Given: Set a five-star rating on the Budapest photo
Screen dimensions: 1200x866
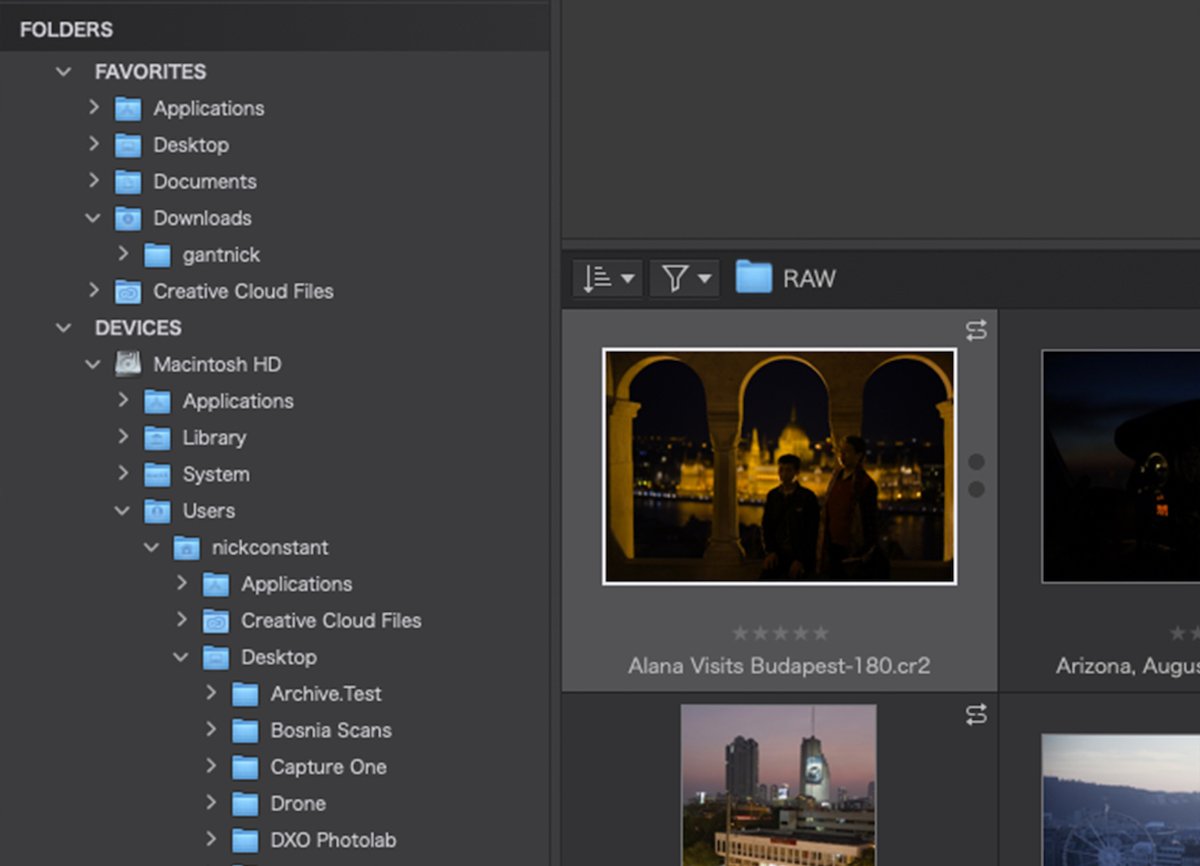Looking at the screenshot, I should click(x=823, y=632).
